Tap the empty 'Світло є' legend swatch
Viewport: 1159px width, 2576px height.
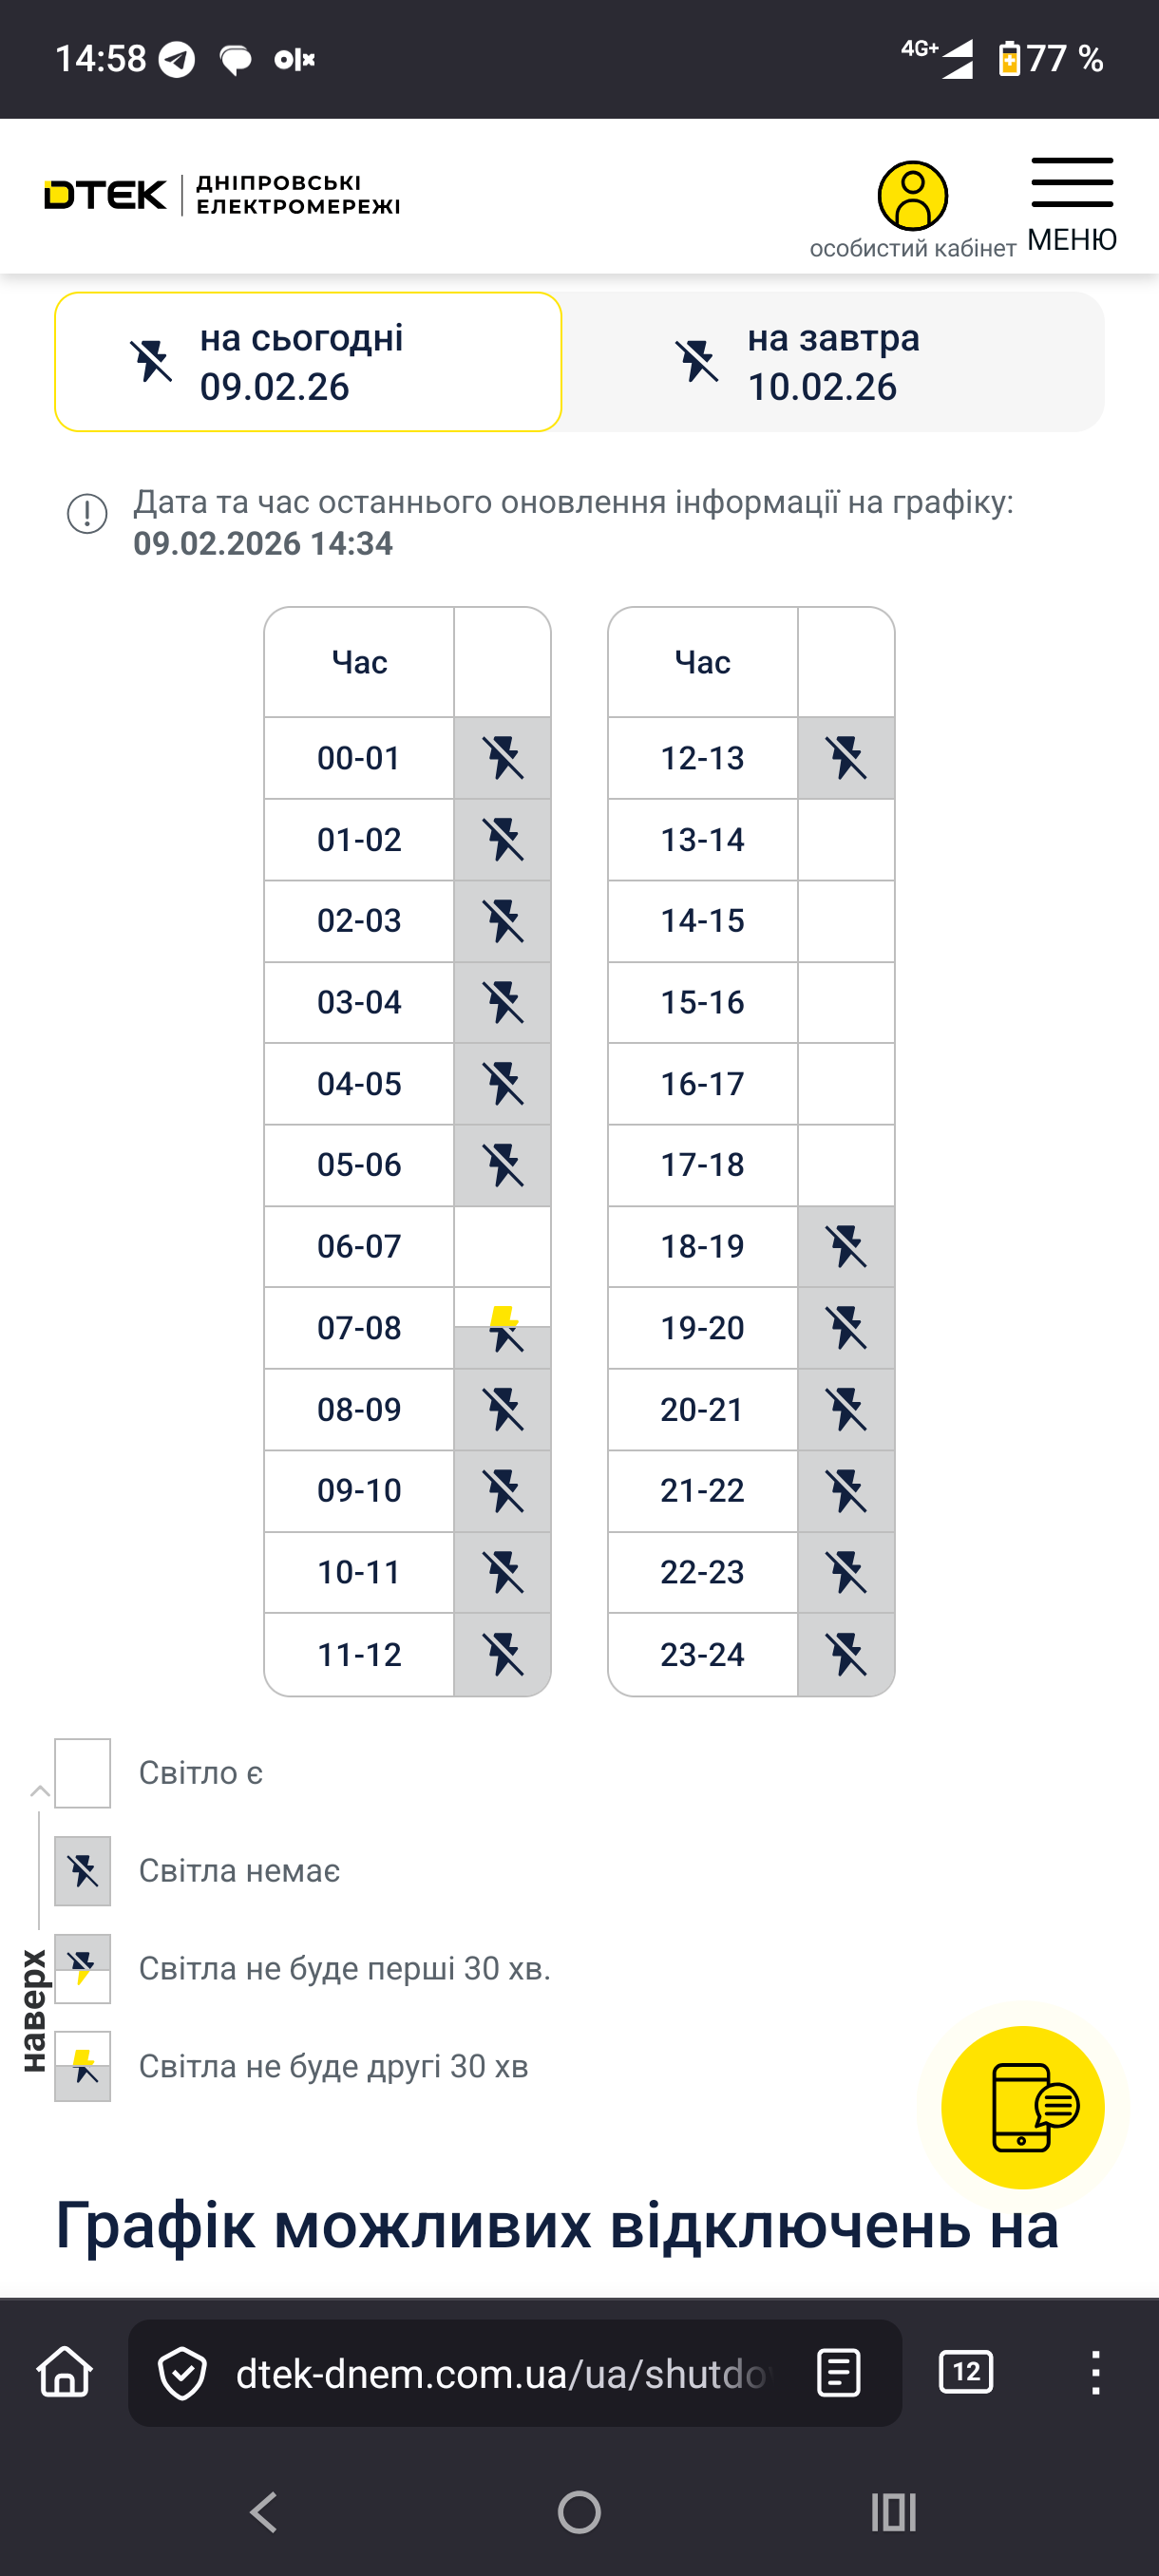83,1773
